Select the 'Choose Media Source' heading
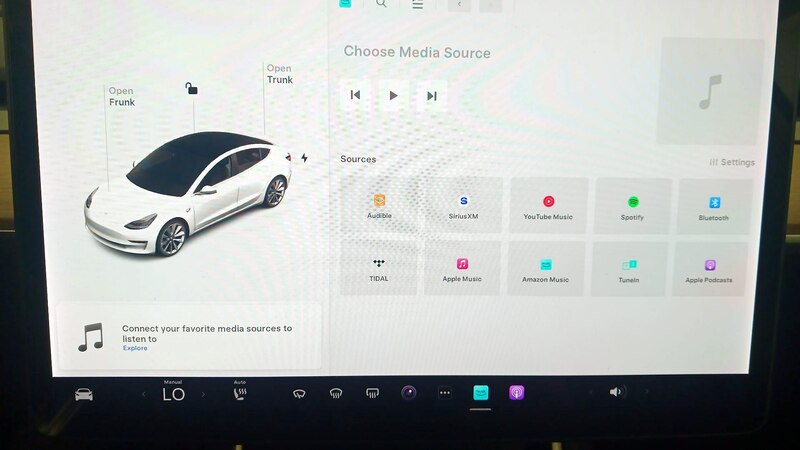The image size is (800, 450). 417,52
